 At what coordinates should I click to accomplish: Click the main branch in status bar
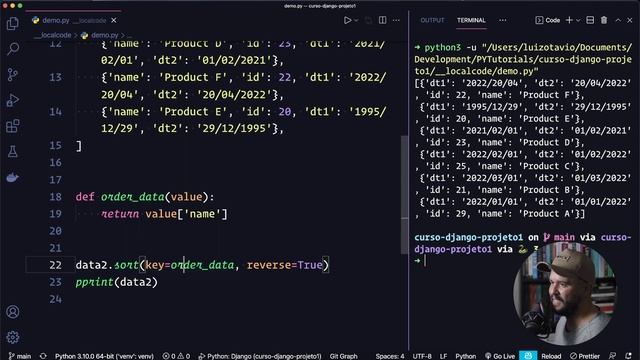pyautogui.click(x=20, y=356)
